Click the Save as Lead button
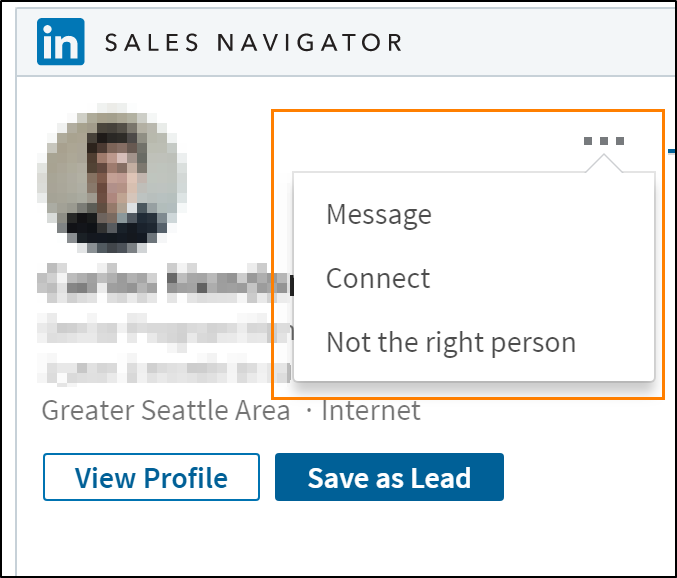The image size is (677, 578). (389, 477)
